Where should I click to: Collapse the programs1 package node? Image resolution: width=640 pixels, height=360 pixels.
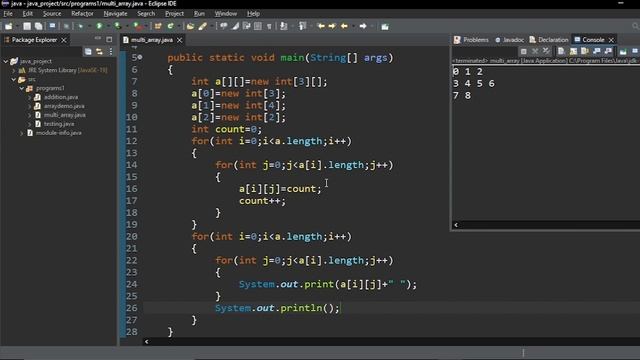[x=22, y=88]
